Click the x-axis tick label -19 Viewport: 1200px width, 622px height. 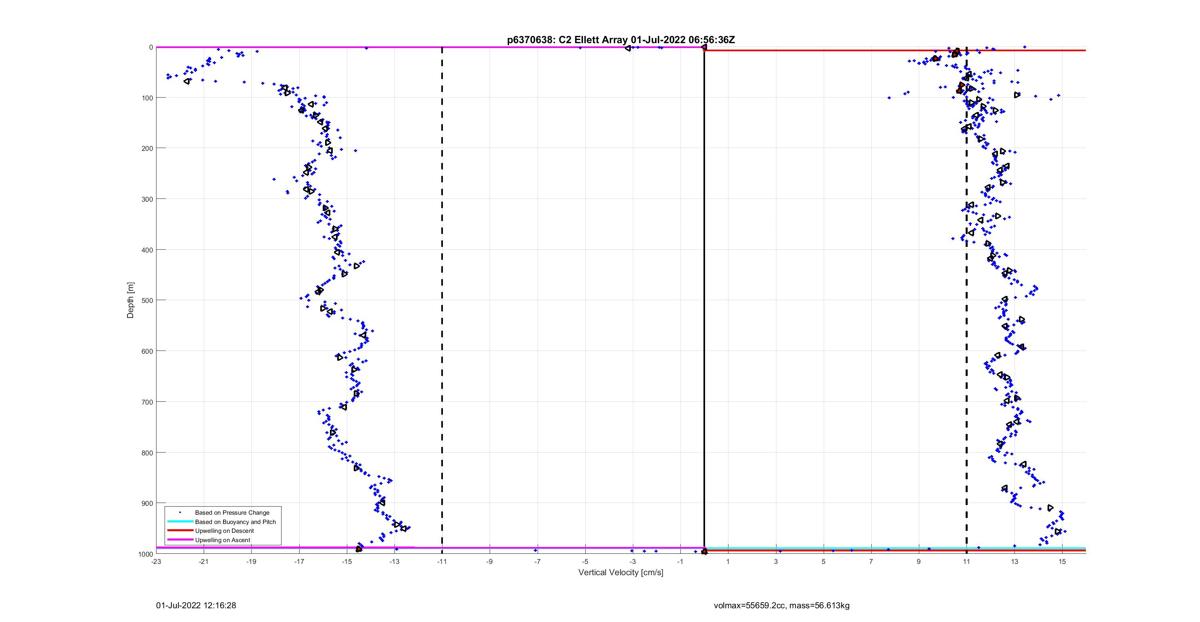[251, 561]
